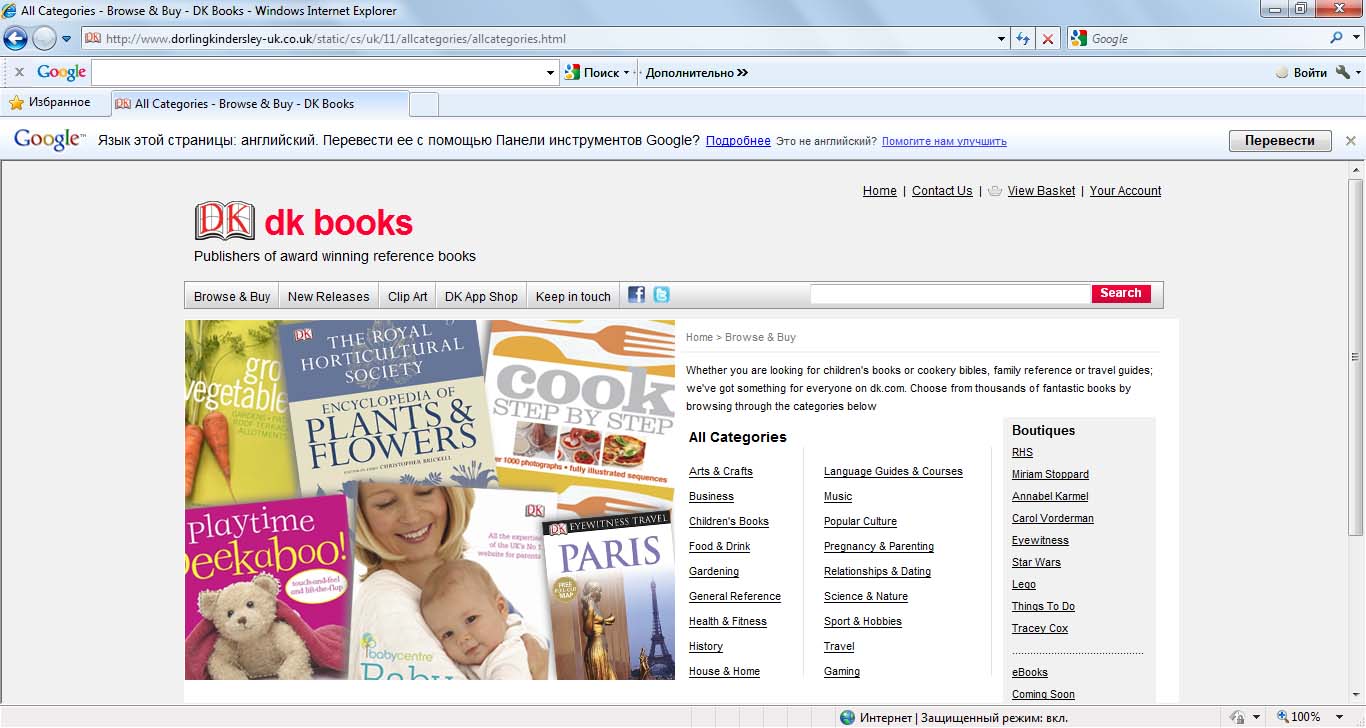Expand the zoom level dropdown arrow

click(1337, 717)
